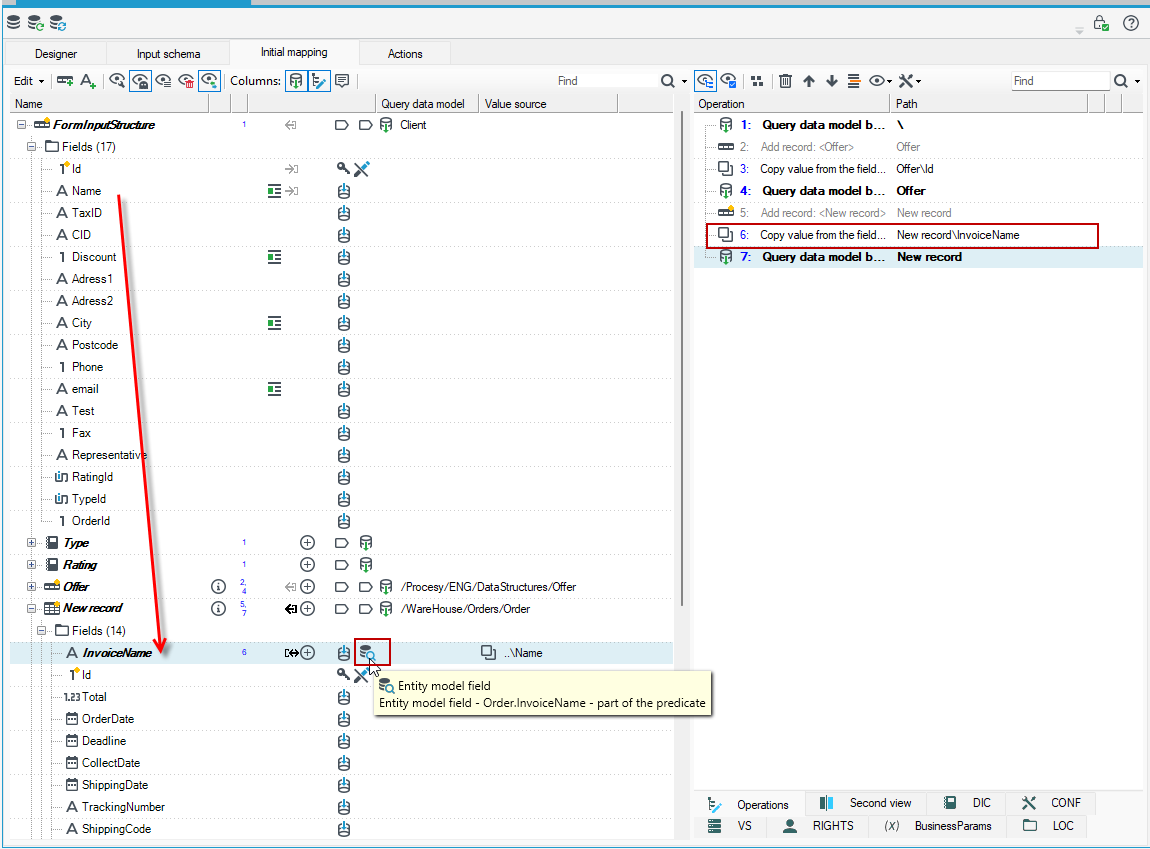Move operation down with the down arrow

832,81
